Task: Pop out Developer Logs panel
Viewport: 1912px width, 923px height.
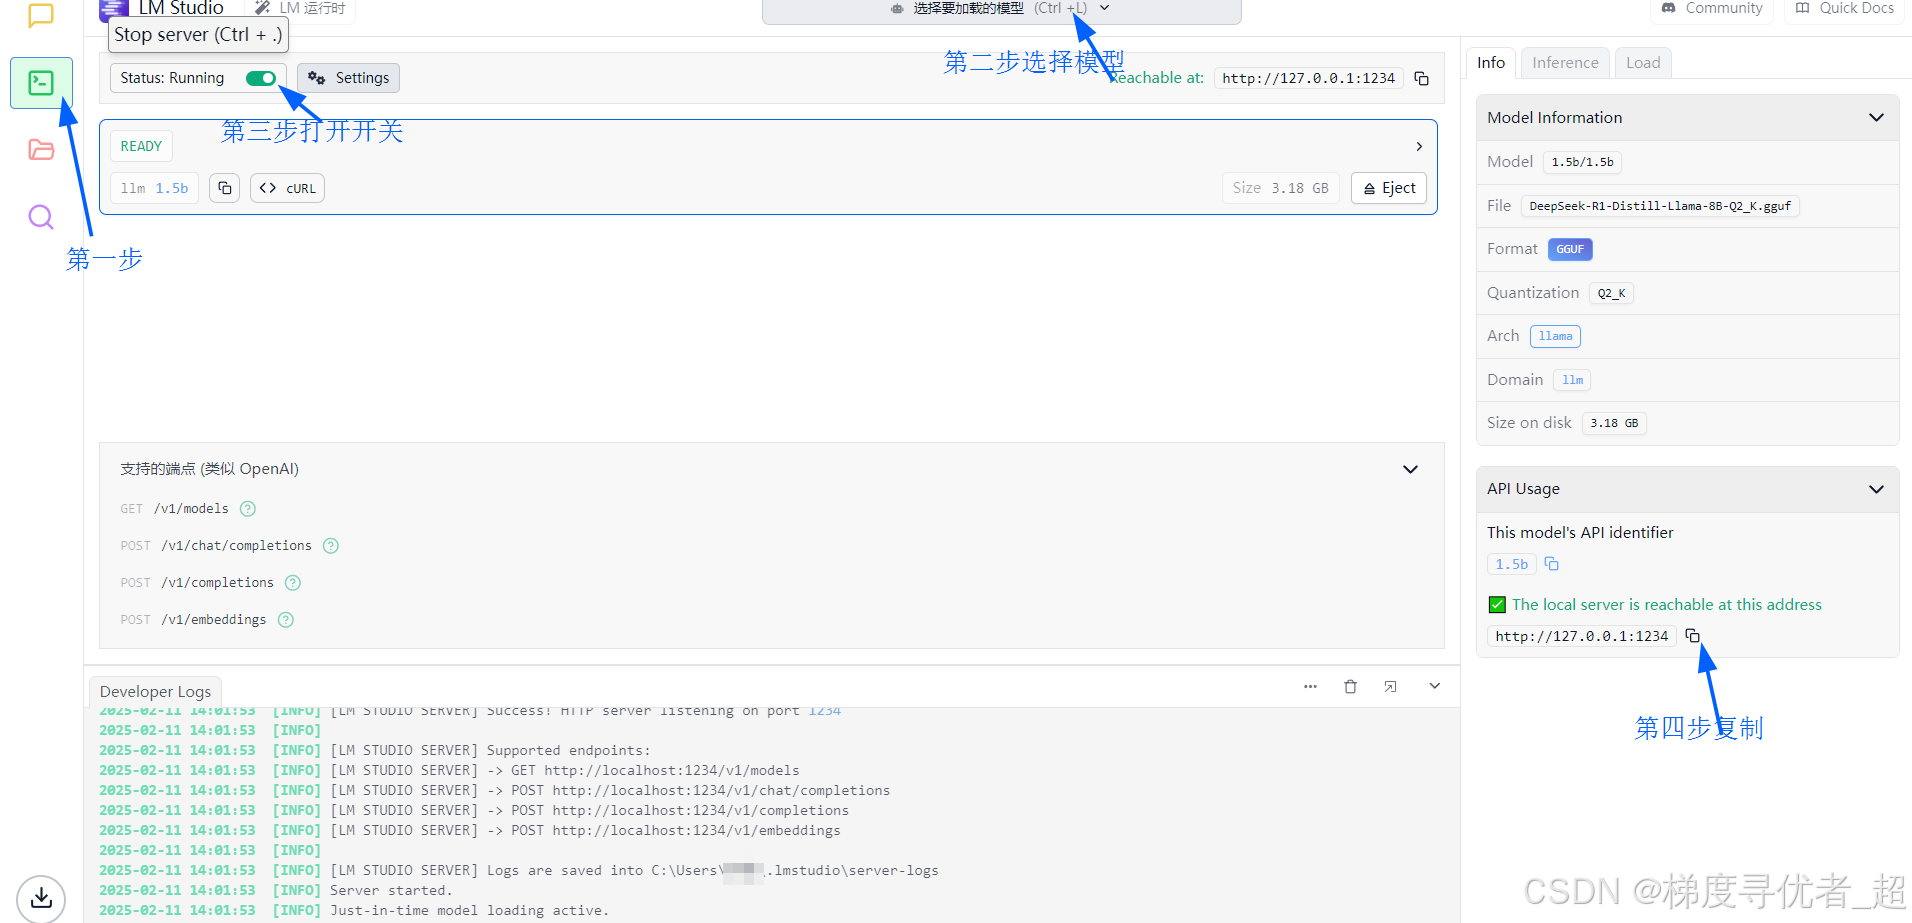Action: 1390,687
